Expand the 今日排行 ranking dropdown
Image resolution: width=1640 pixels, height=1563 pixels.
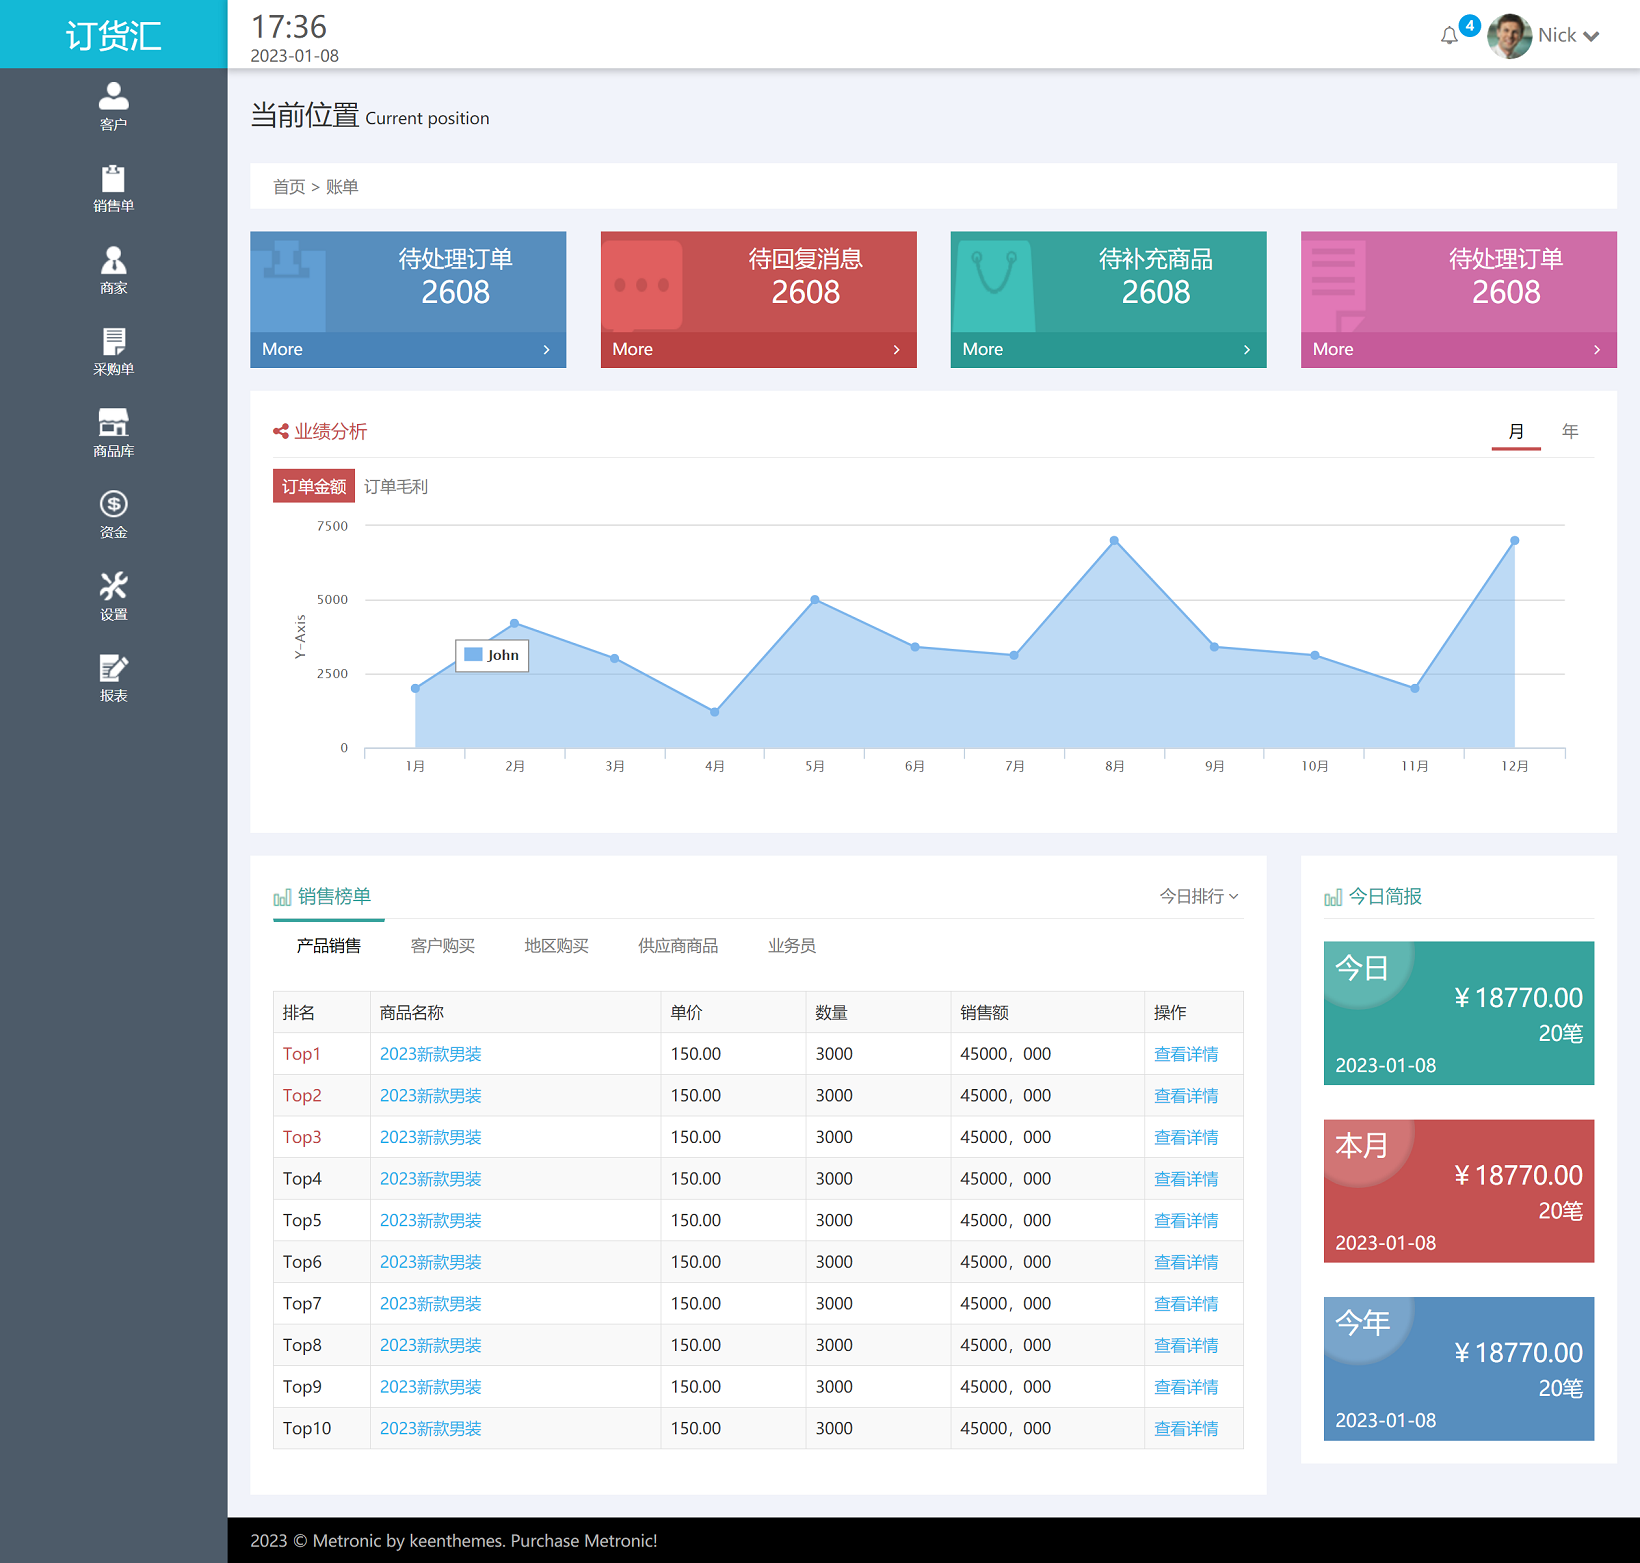point(1197,896)
